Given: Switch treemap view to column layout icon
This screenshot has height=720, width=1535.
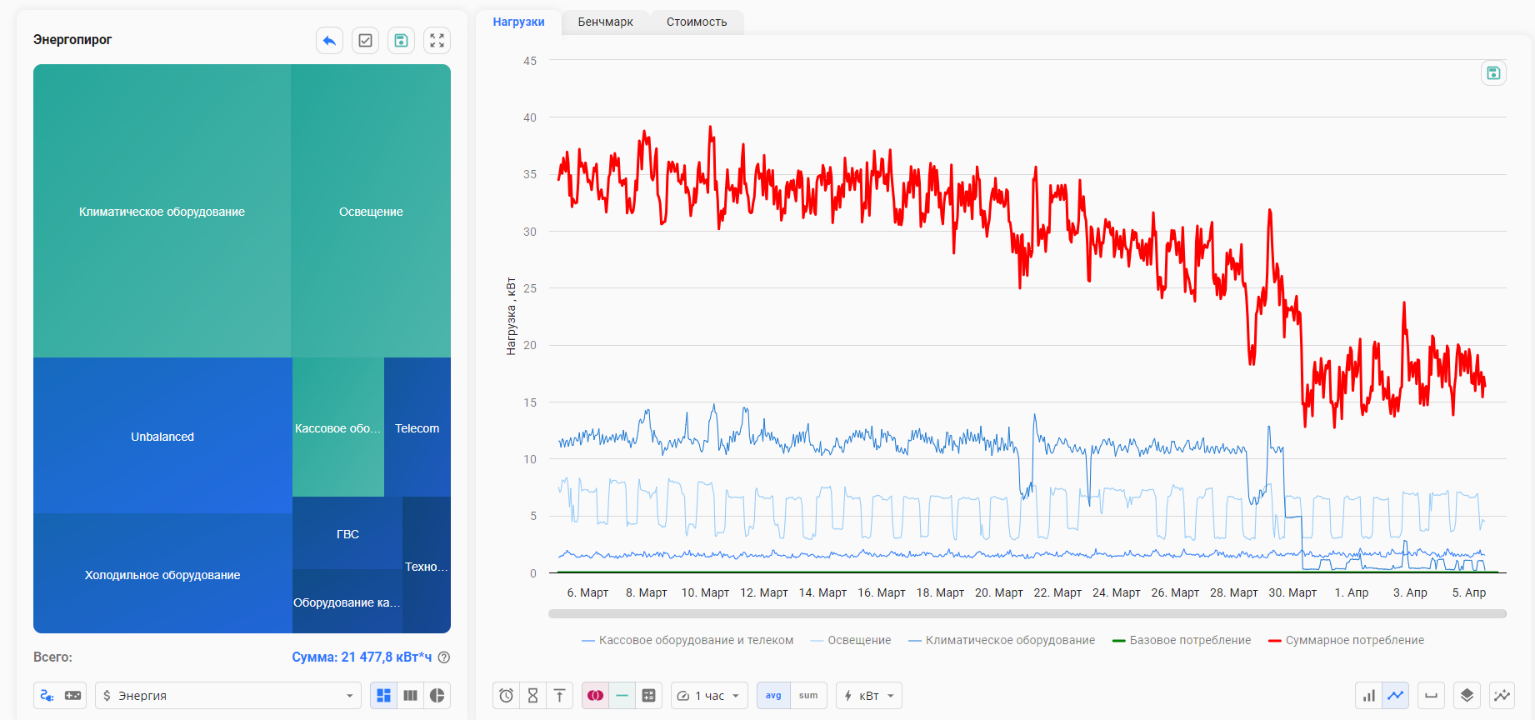Looking at the screenshot, I should 410,695.
